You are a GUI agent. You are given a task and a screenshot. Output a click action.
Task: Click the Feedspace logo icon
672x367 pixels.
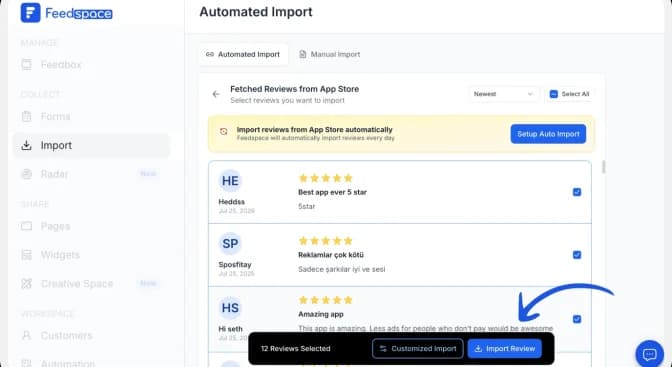(x=30, y=13)
